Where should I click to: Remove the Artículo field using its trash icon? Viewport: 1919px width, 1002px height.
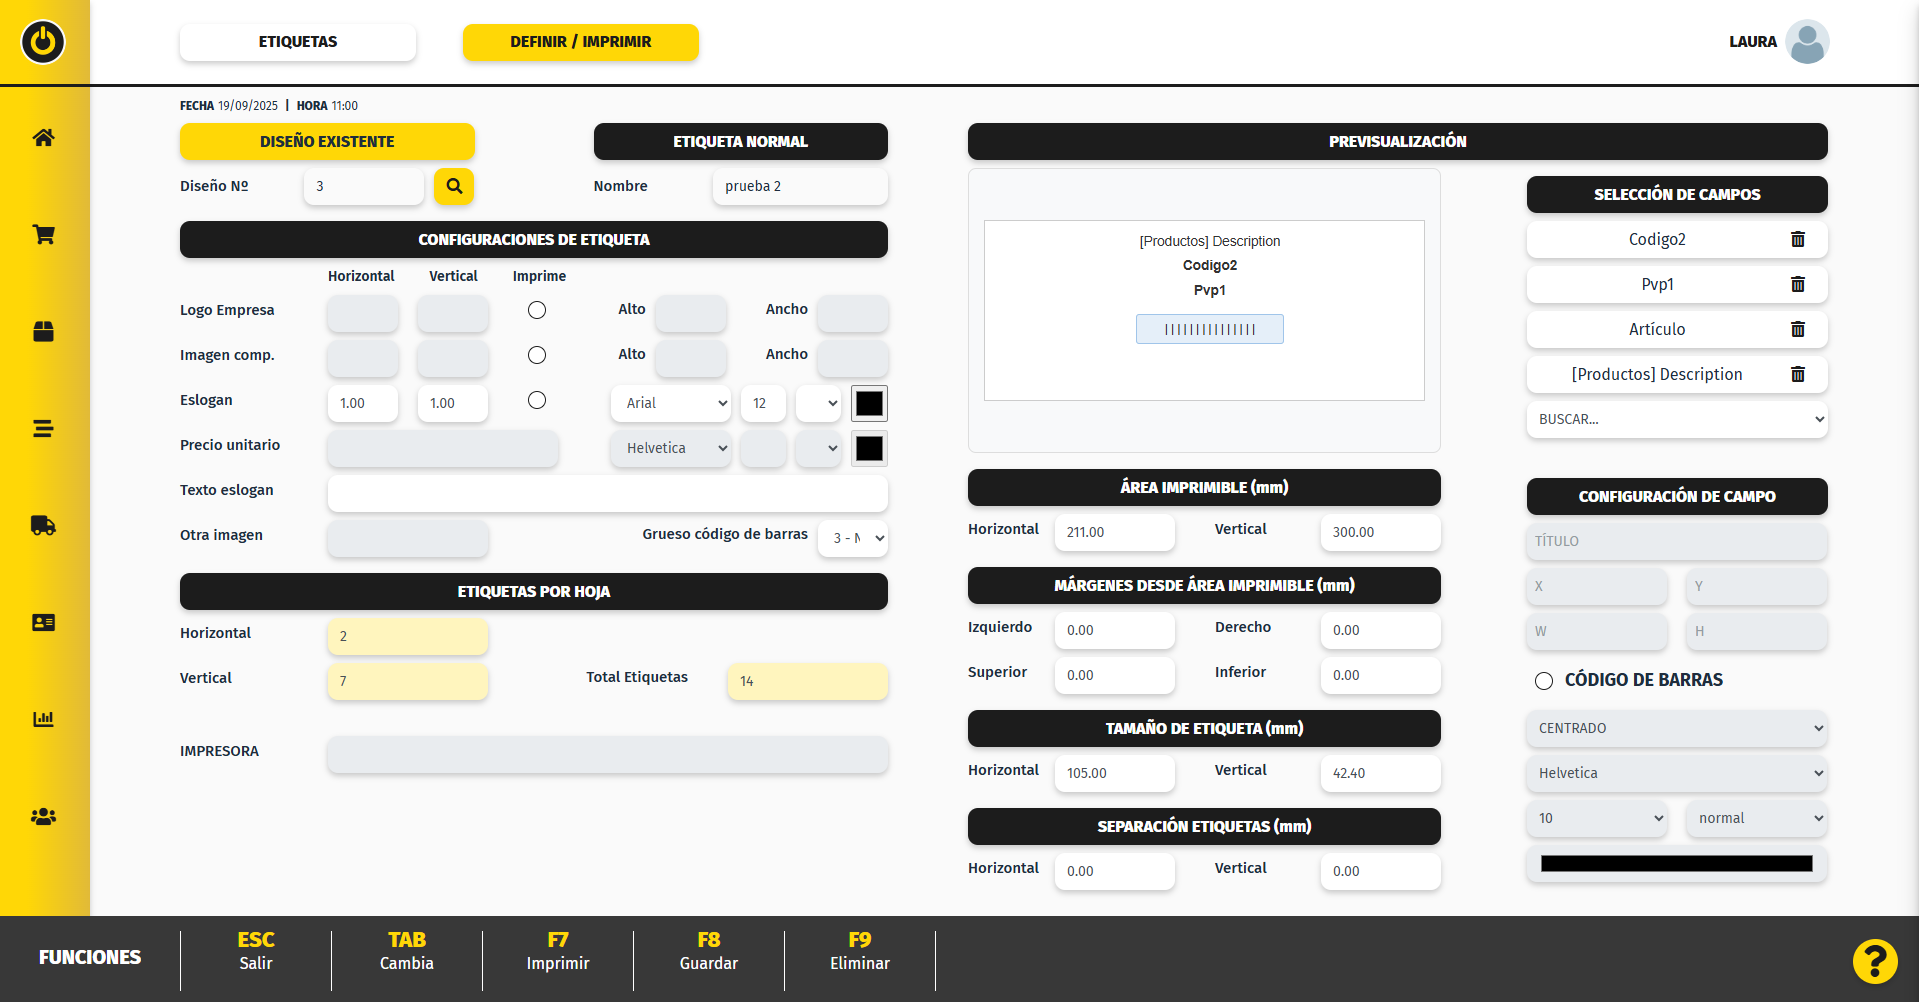pyautogui.click(x=1797, y=330)
